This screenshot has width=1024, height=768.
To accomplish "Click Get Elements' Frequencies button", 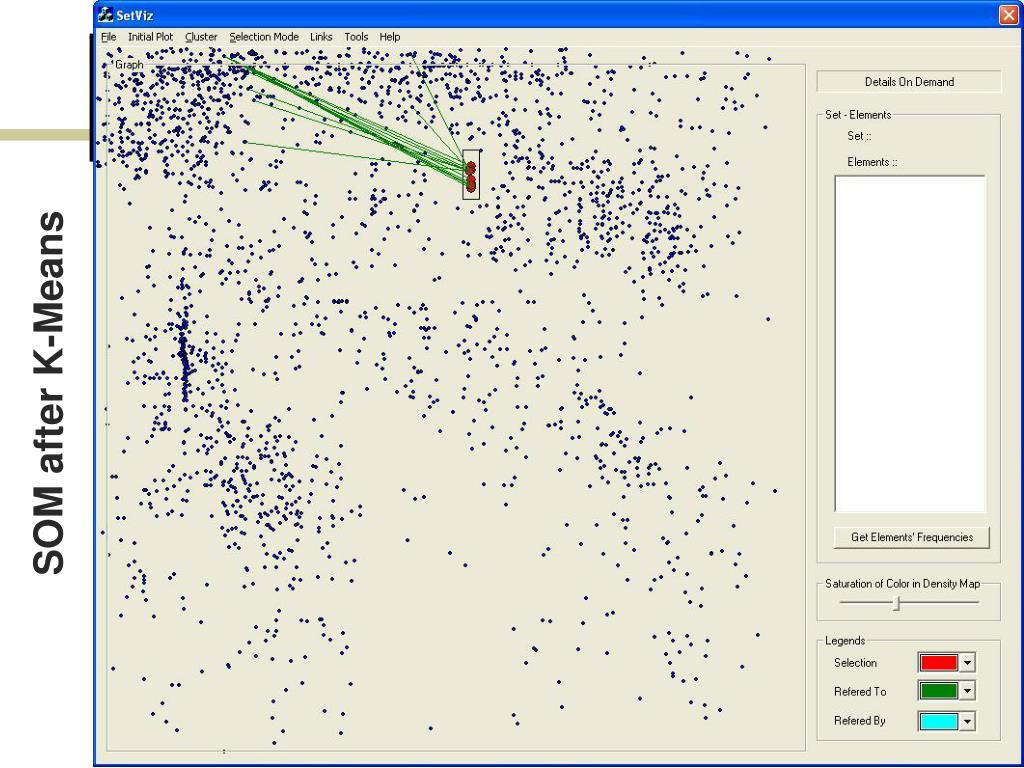I will pos(912,537).
